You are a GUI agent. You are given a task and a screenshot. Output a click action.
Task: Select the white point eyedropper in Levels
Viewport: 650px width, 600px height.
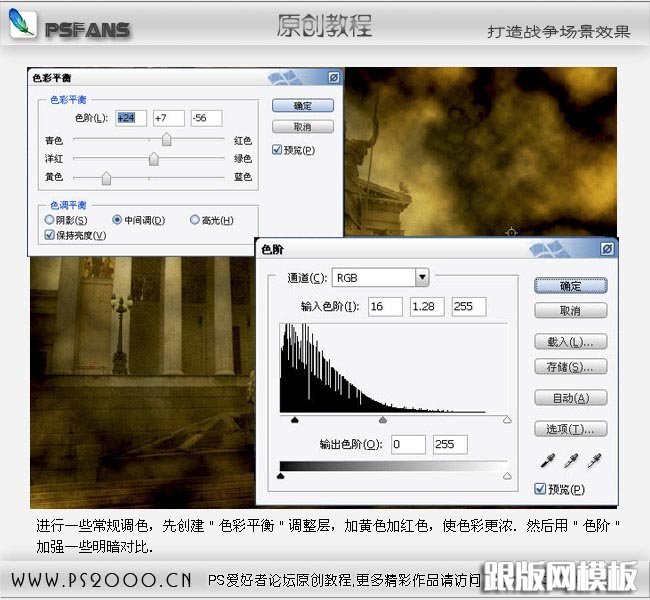pyautogui.click(x=595, y=461)
